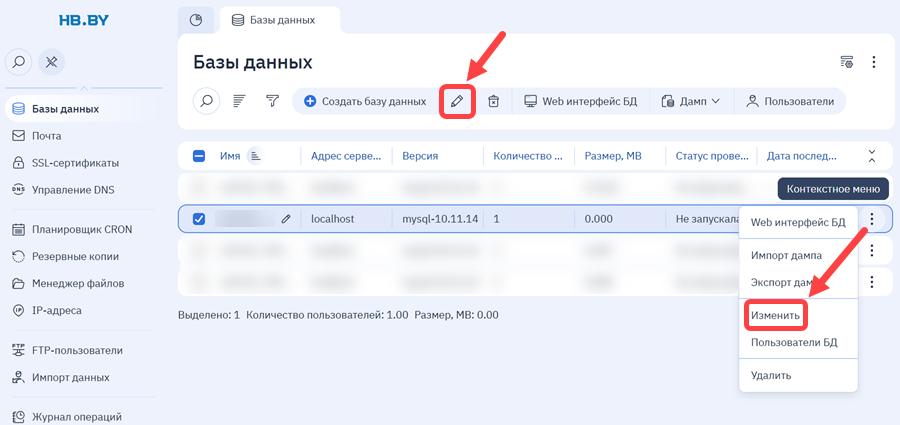
Task: Choose Удалить in context menu
Action: click(798, 376)
